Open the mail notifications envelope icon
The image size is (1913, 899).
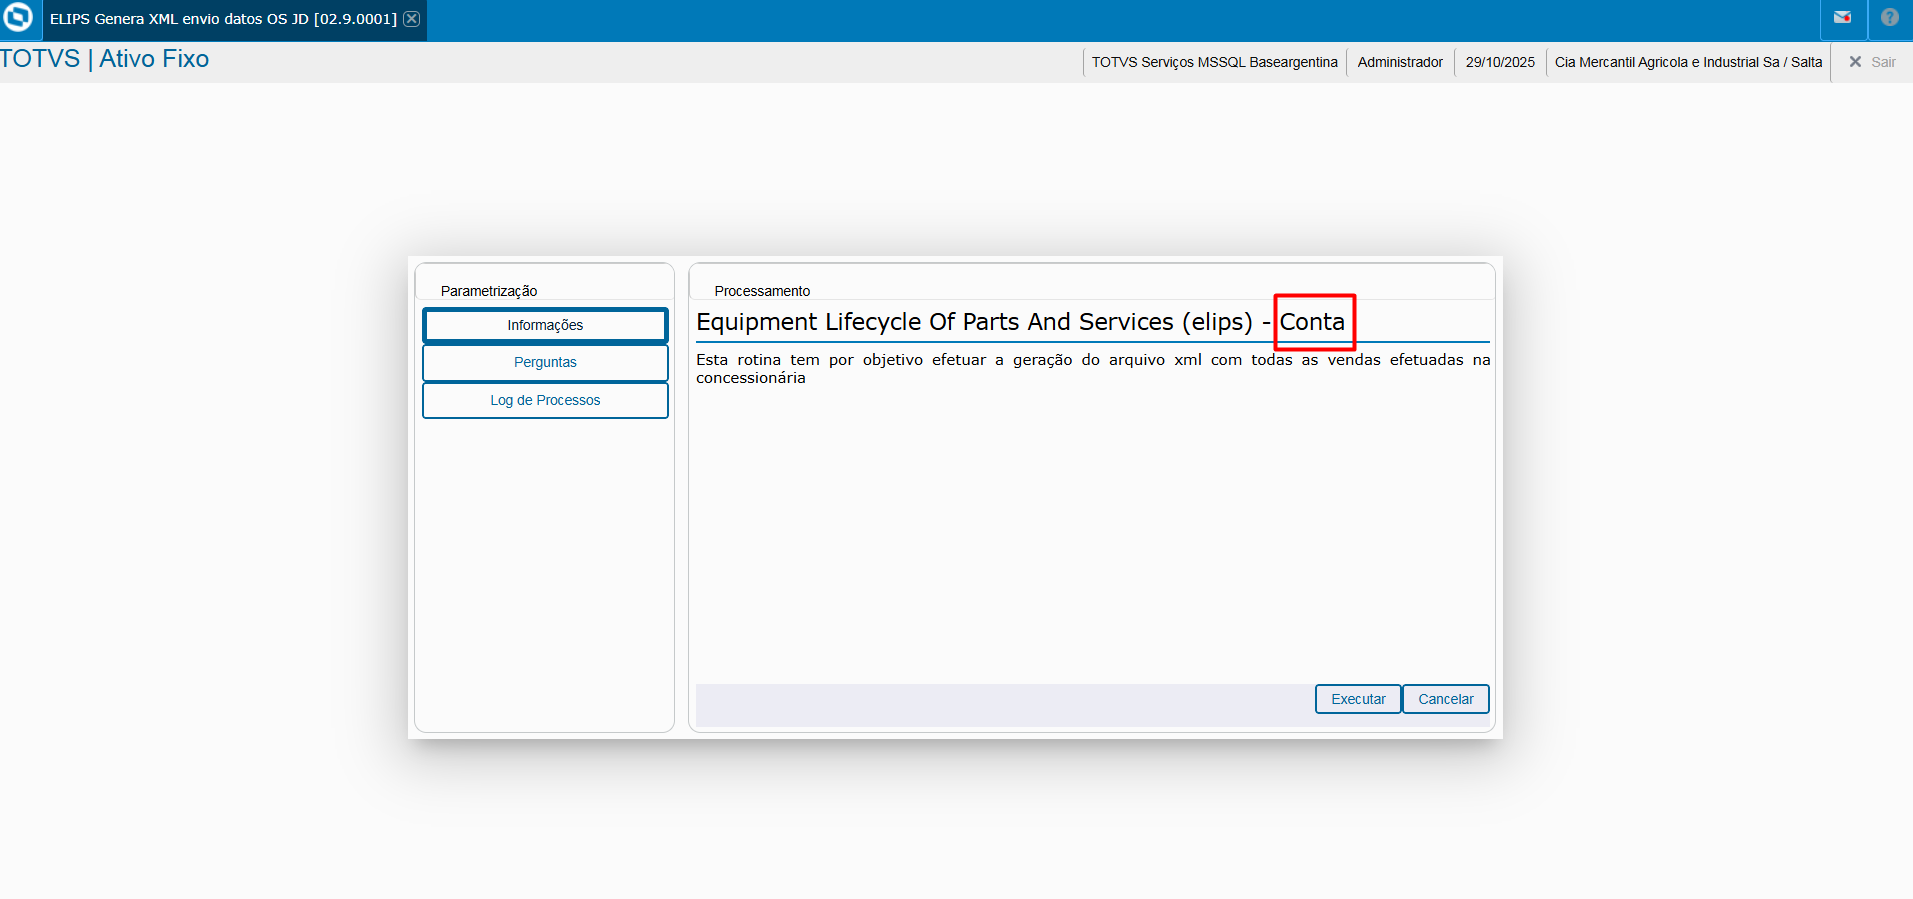[x=1842, y=18]
